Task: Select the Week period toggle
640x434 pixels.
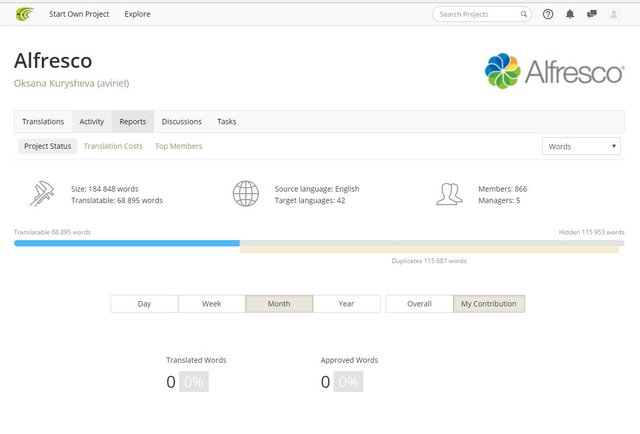Action: [x=211, y=304]
